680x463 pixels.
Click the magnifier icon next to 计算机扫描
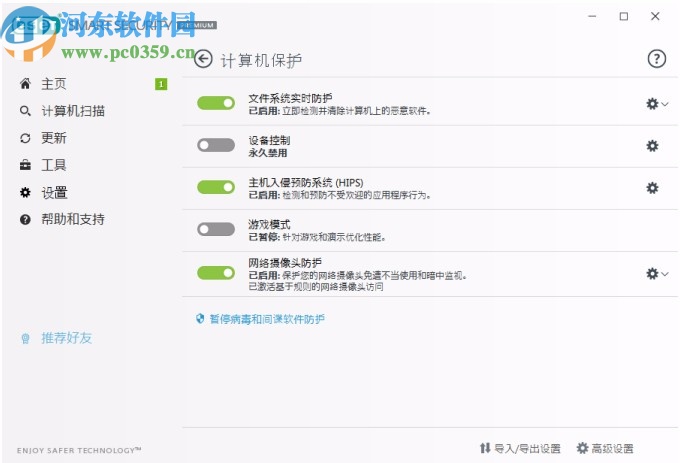pos(25,111)
